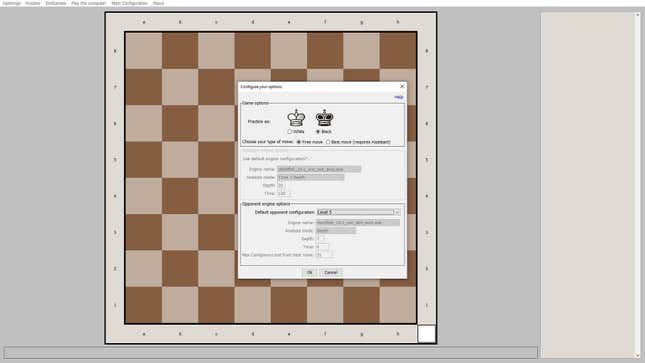Open the Play the computer menu
The image size is (645, 363).
pos(89,3)
